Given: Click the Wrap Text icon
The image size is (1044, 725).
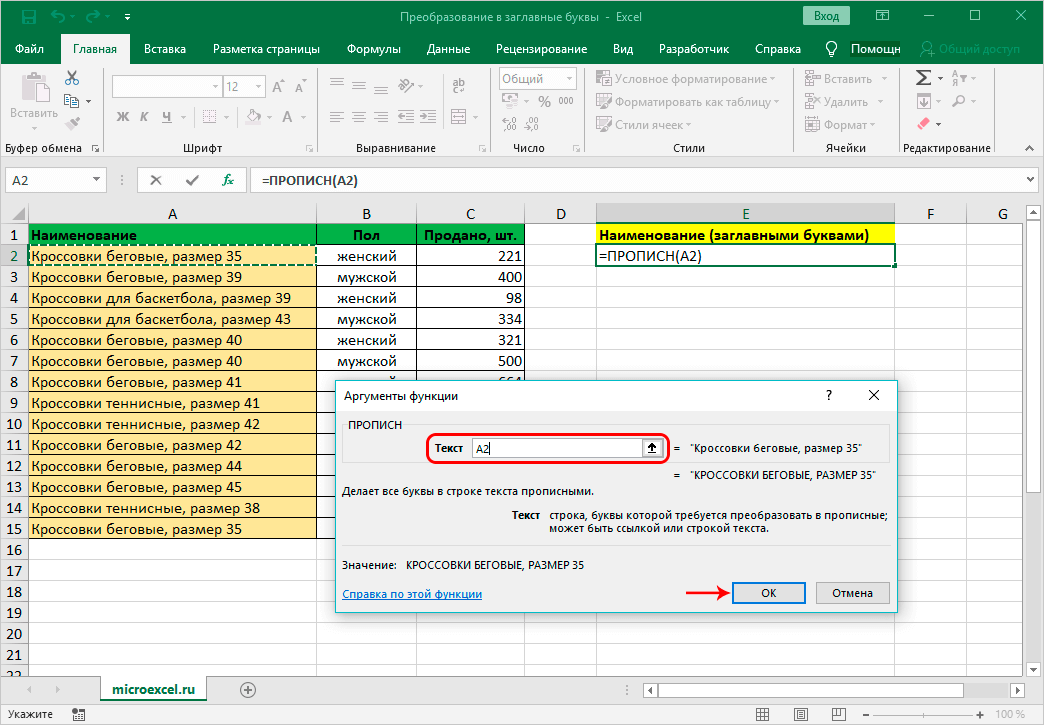Looking at the screenshot, I should [x=459, y=86].
